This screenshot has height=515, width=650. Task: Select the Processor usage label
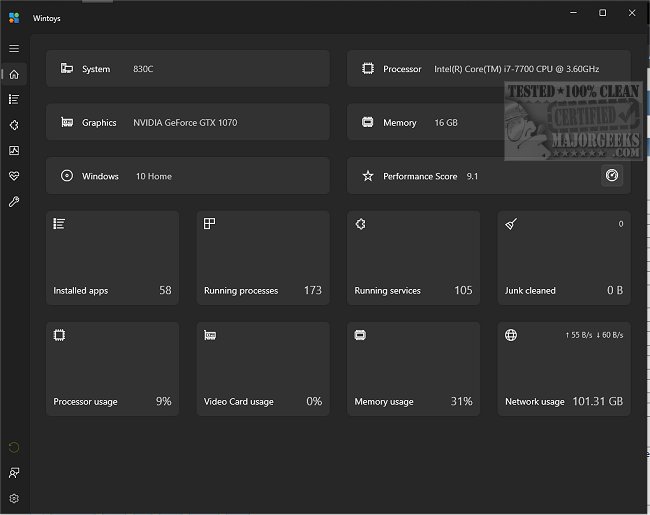[x=85, y=402]
